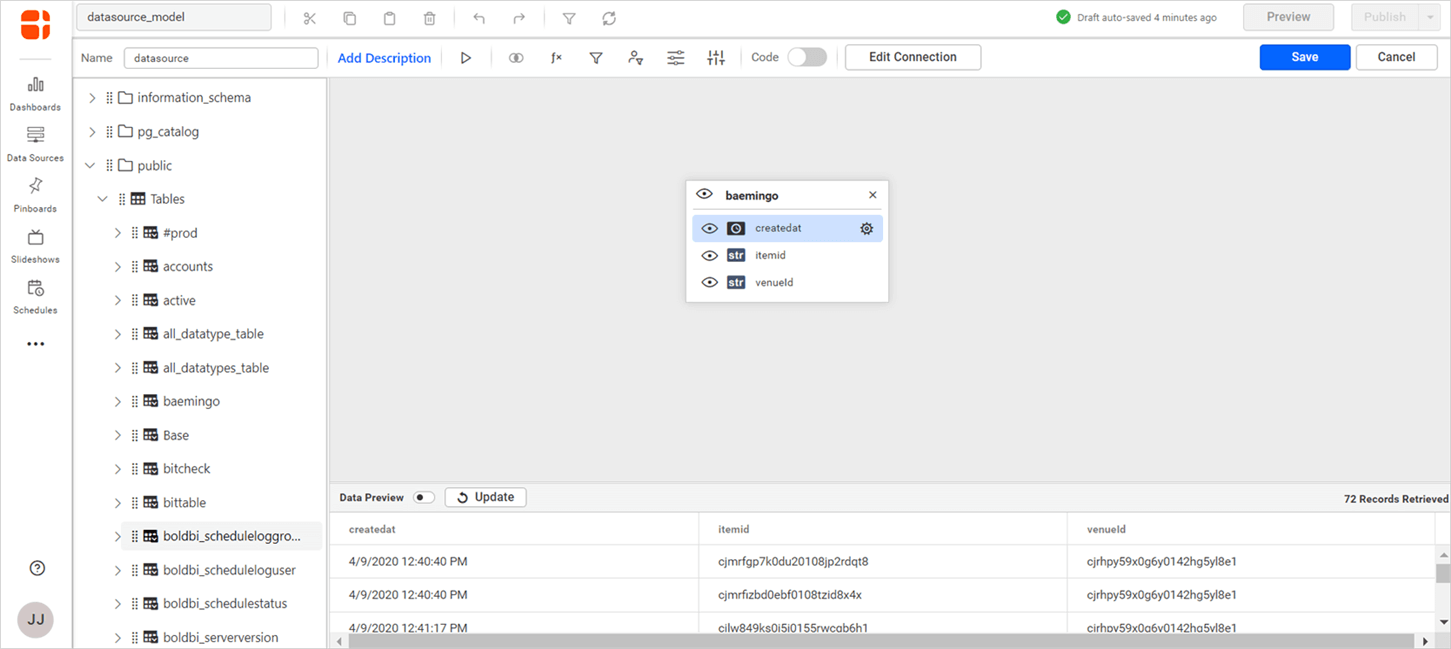This screenshot has height=649, width=1451.
Task: Click the horizontal scrollbar of data preview
Action: pyautogui.click(x=882, y=641)
